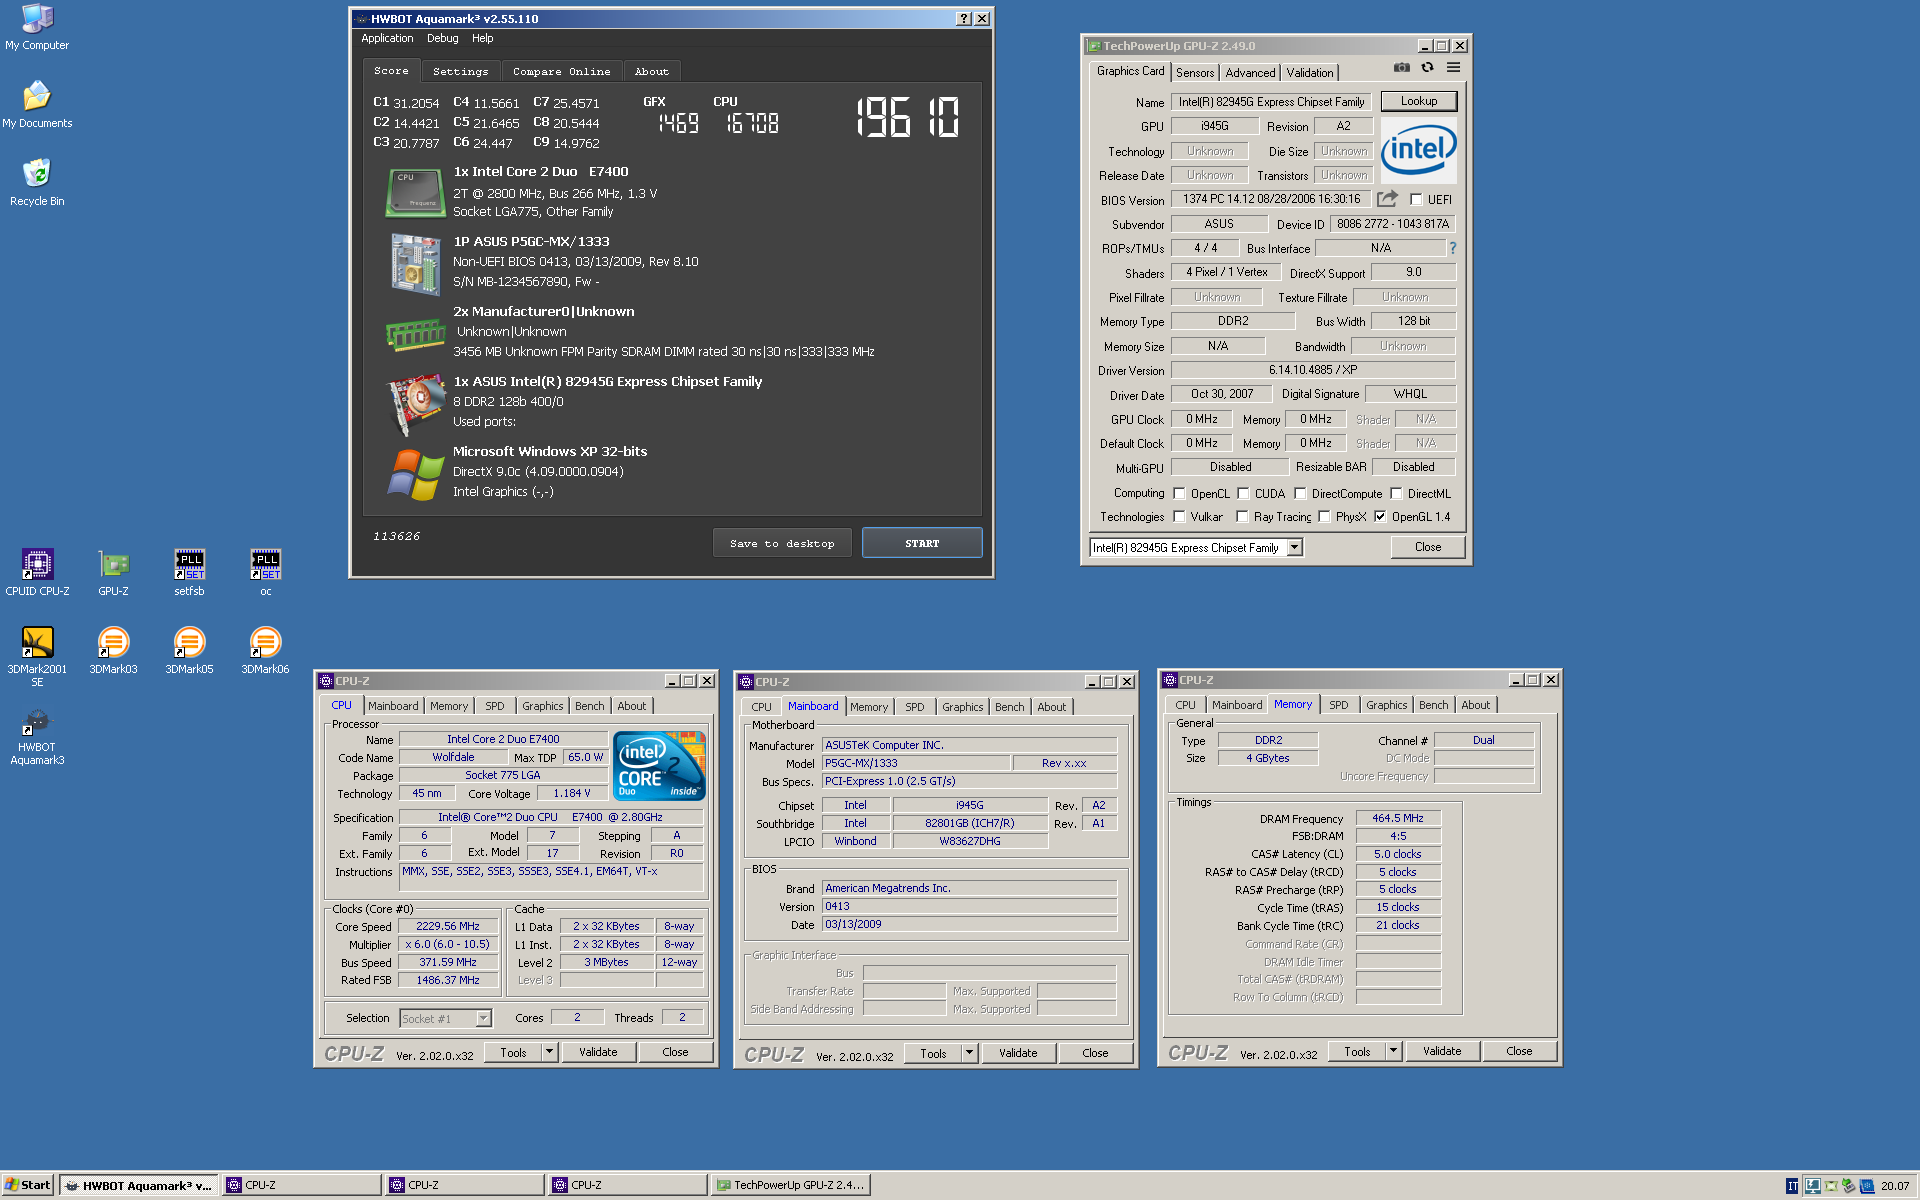Click GPU-Z screenshot camera icon
Image resolution: width=1920 pixels, height=1200 pixels.
coord(1402,67)
